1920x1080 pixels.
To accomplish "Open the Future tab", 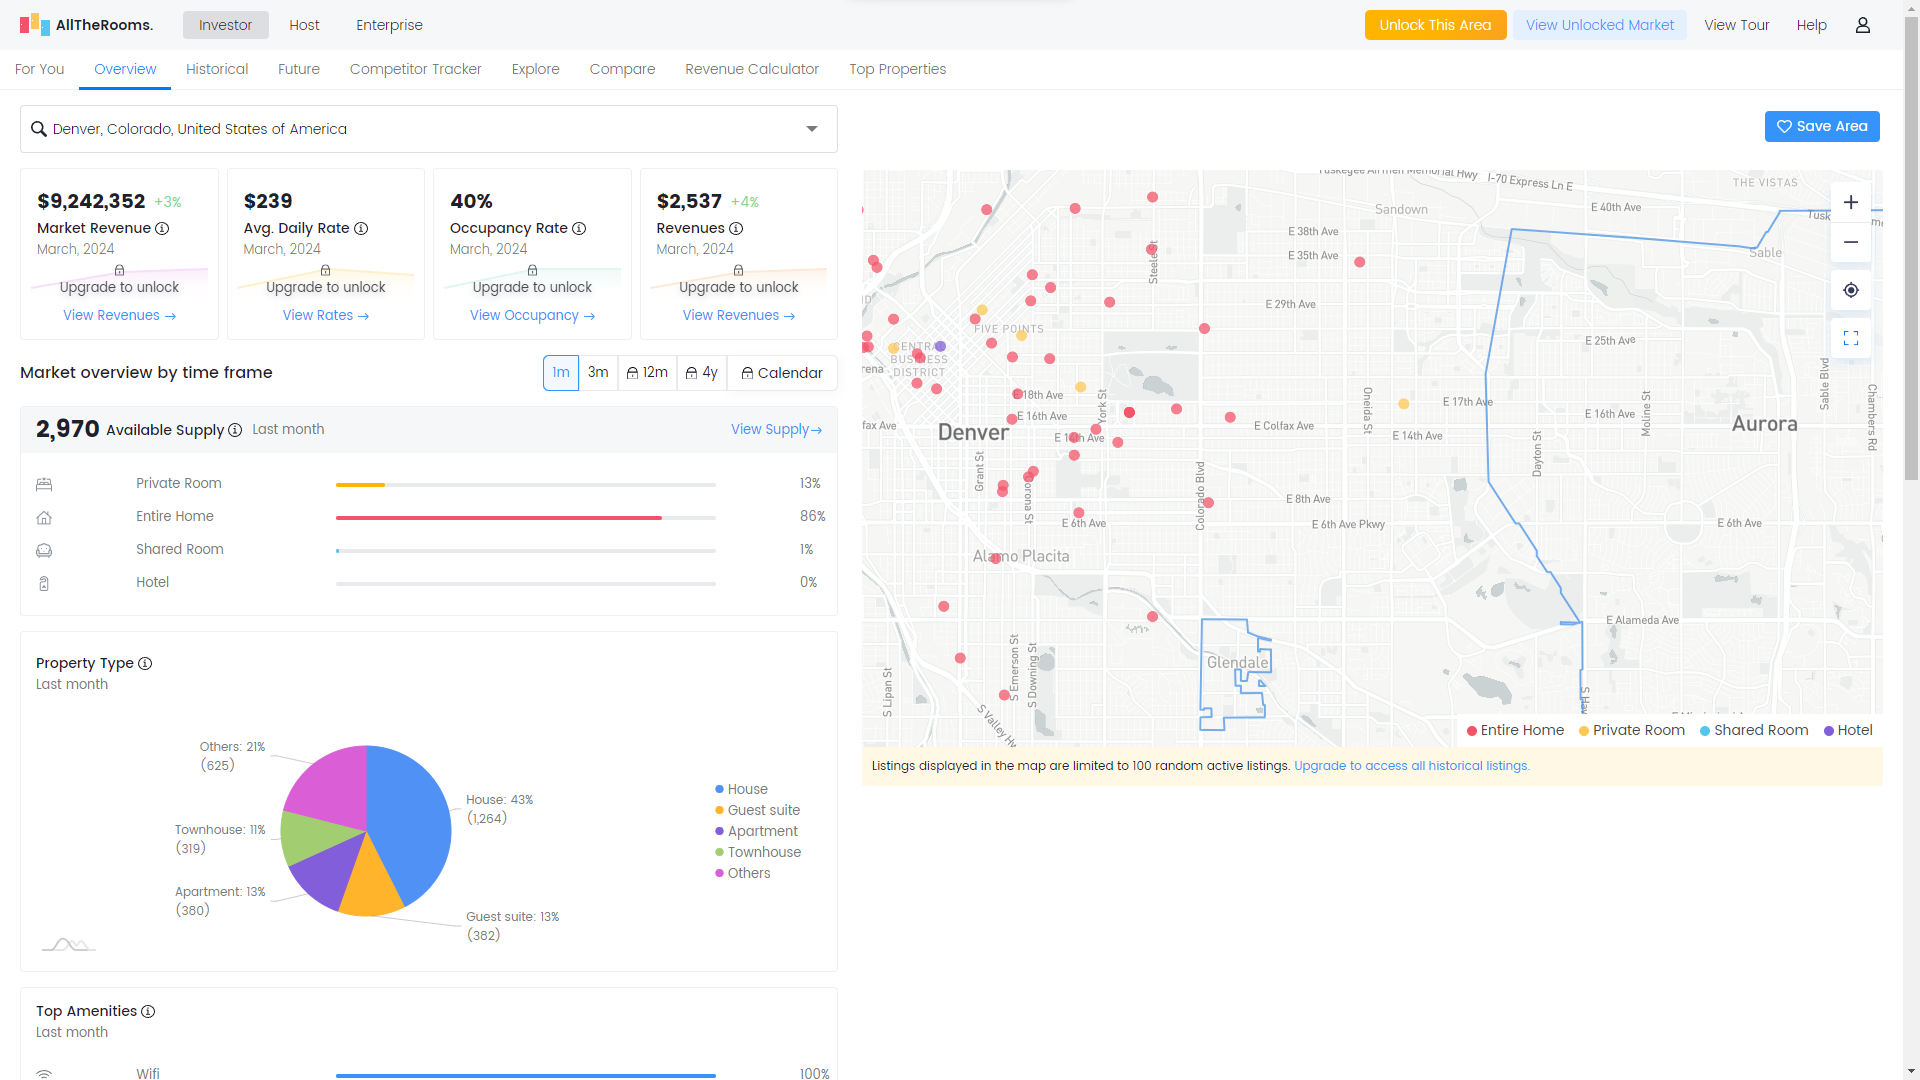I will pos(299,69).
